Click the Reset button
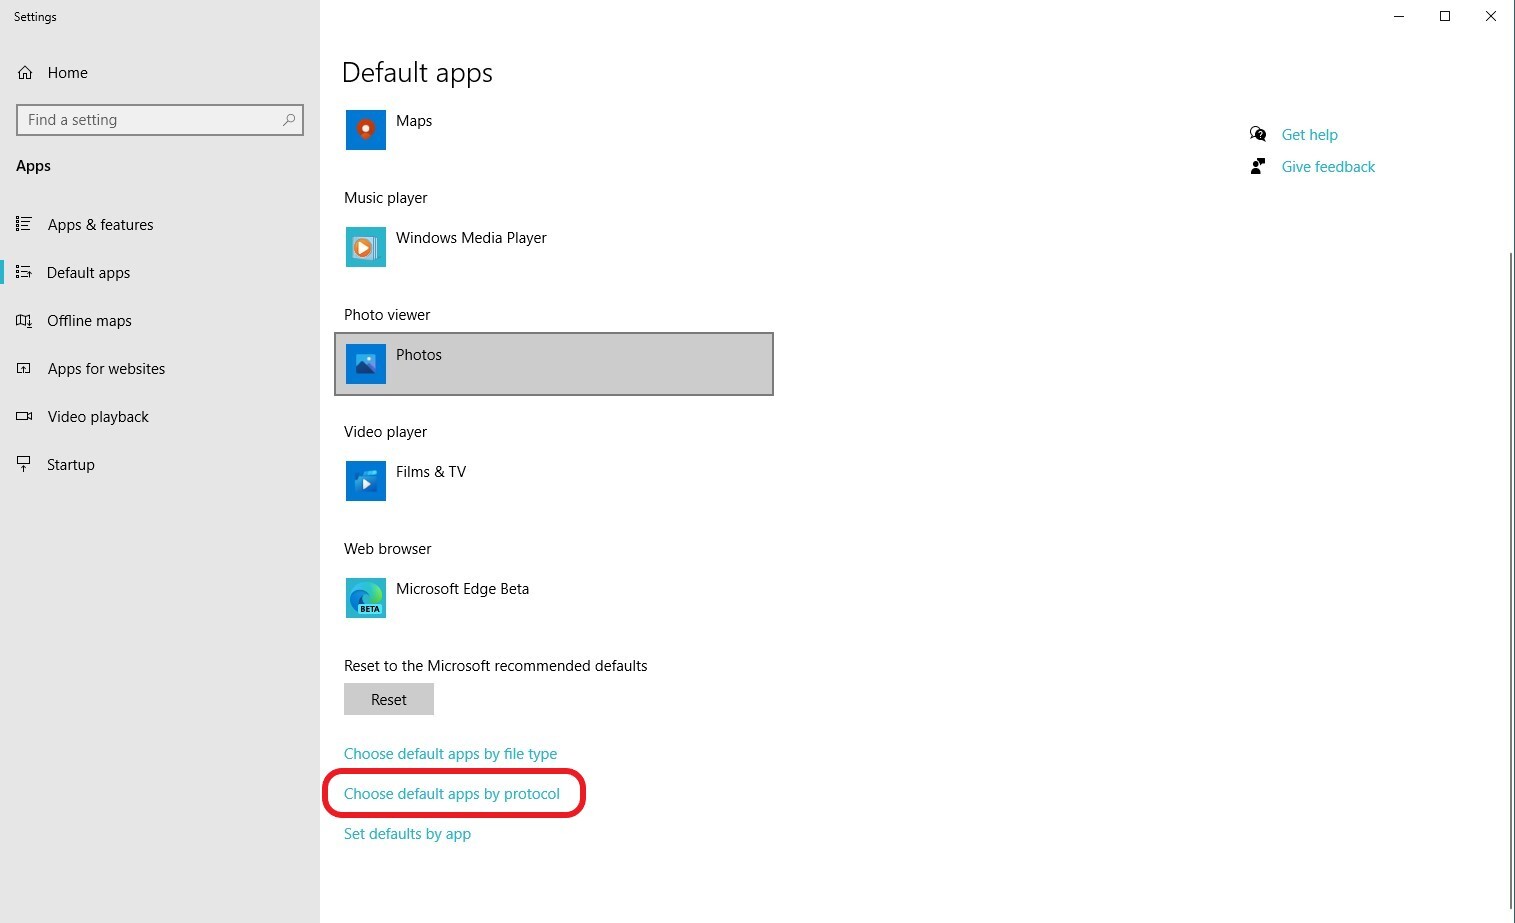The image size is (1515, 923). [389, 699]
